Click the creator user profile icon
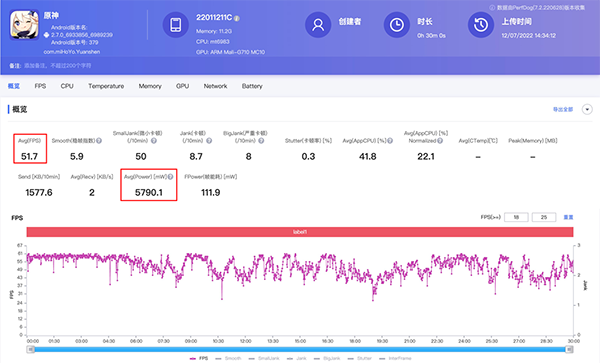Screen dimensions: 600x363 (318, 25)
